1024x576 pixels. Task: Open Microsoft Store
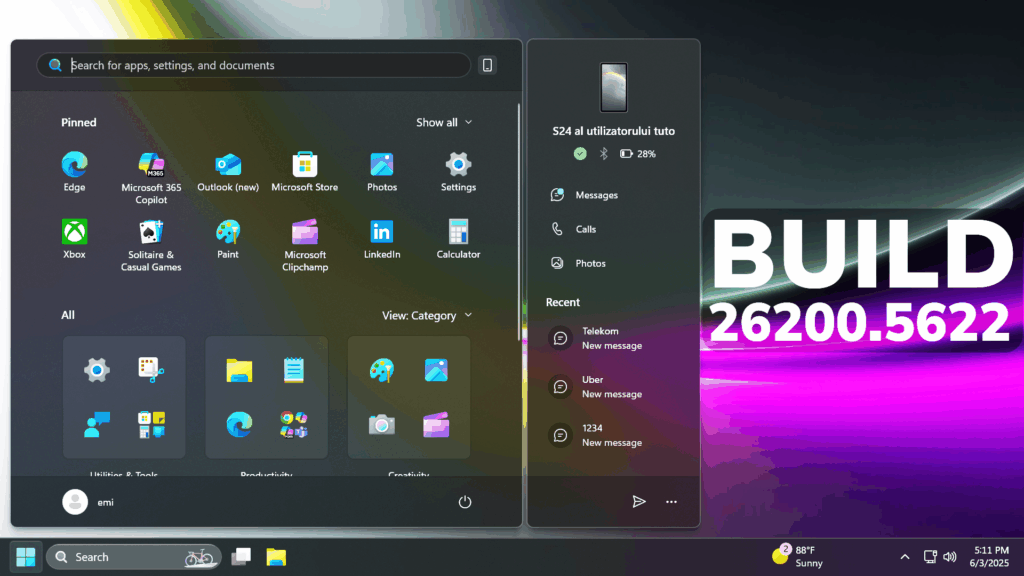pyautogui.click(x=305, y=172)
